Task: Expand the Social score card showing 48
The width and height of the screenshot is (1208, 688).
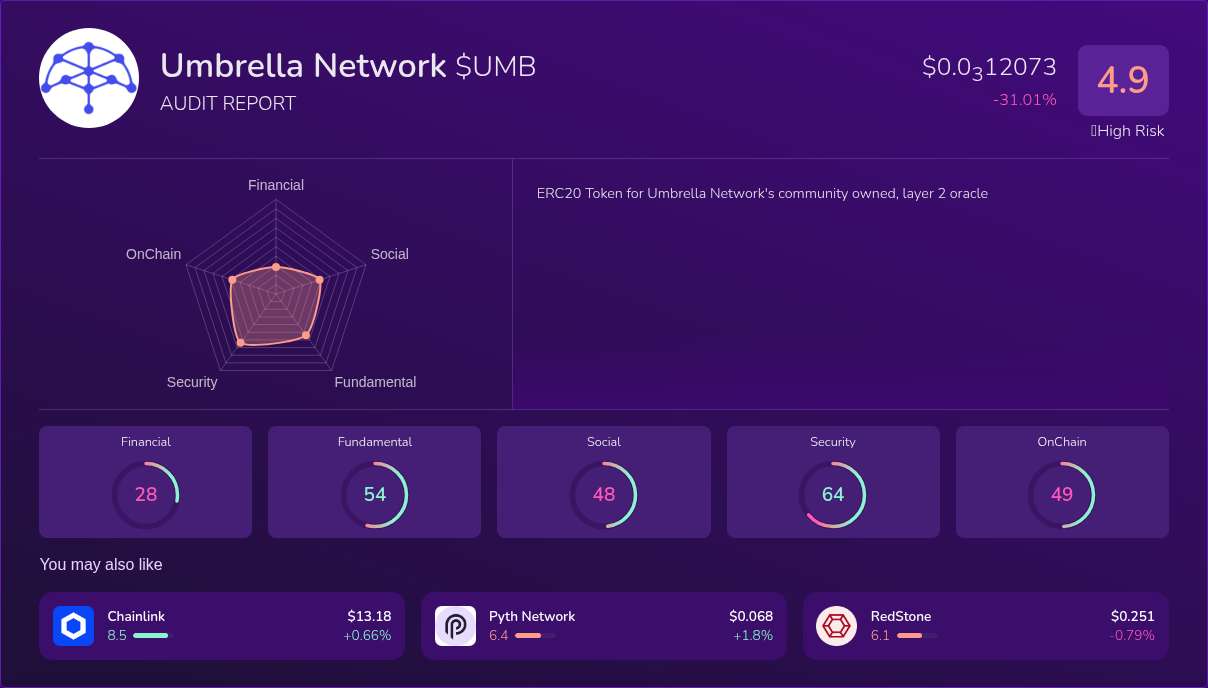Action: pyautogui.click(x=603, y=481)
